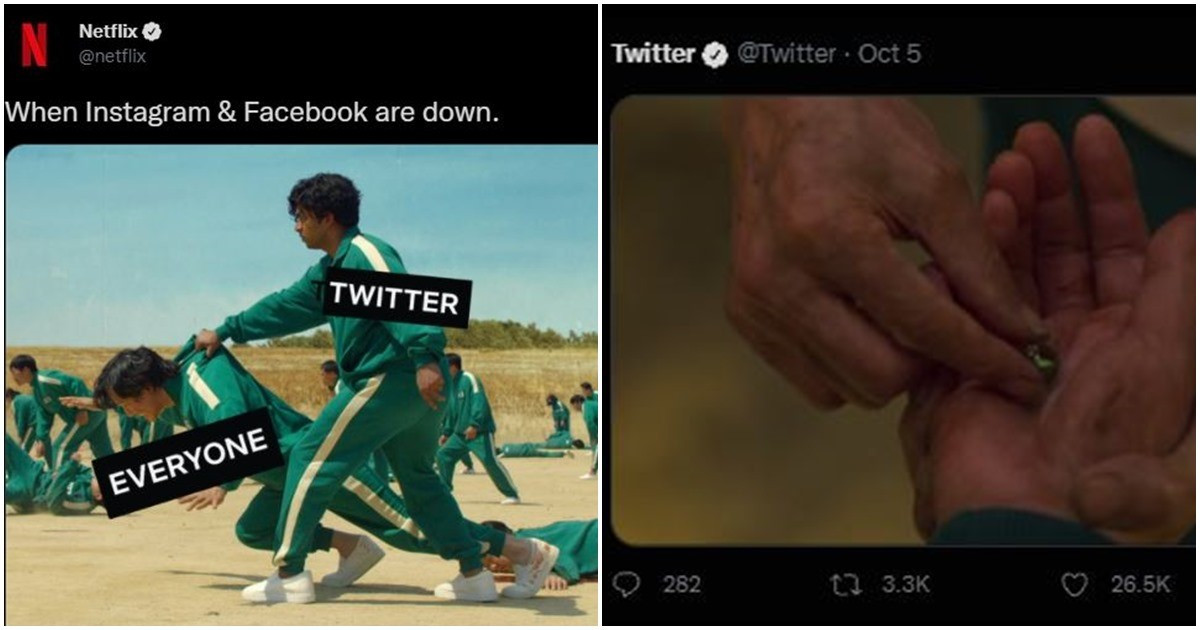Click the 26.5K likes count
1200x630 pixels.
1140,586
